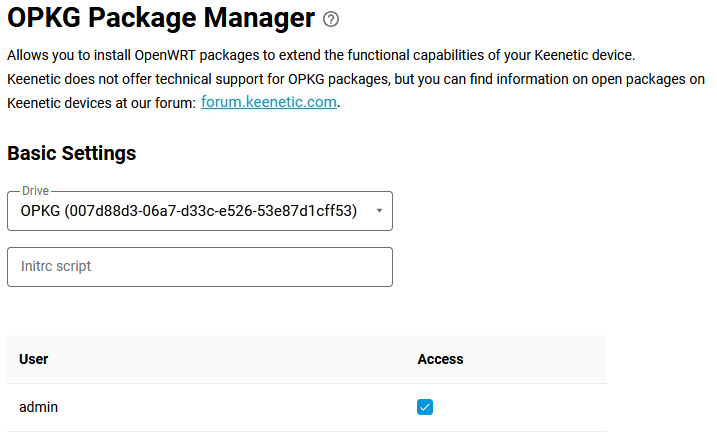Focus the Initrc script input field
The image size is (717, 436).
point(200,267)
